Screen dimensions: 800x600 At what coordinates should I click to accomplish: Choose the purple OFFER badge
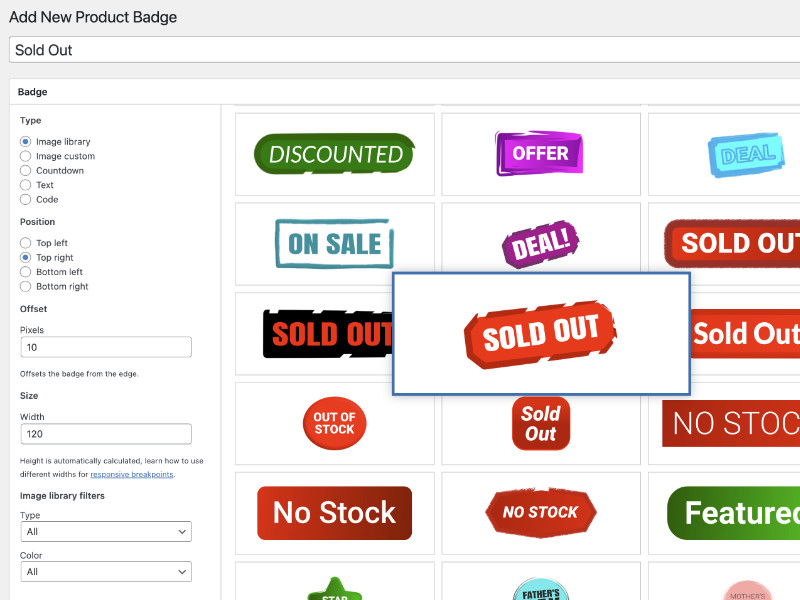(x=540, y=154)
